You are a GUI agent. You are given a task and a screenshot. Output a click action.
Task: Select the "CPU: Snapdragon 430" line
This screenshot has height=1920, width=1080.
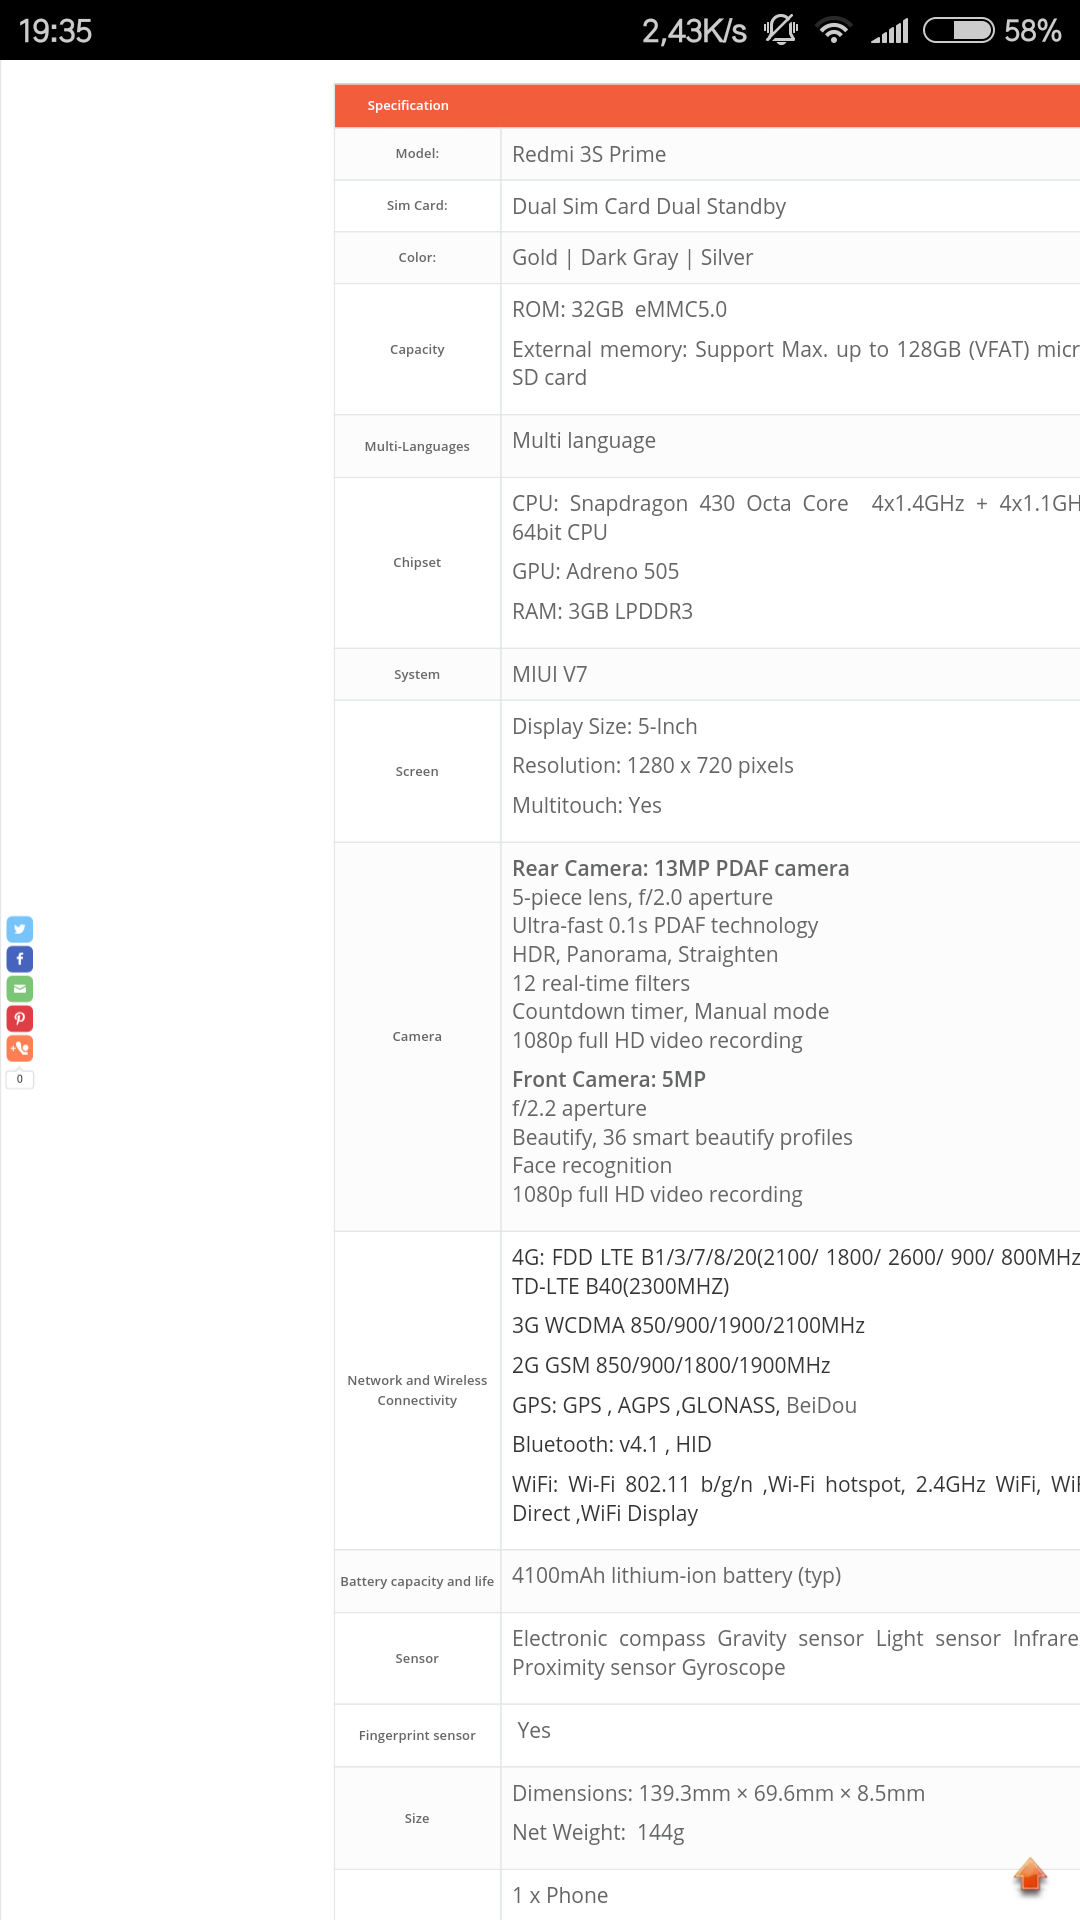point(796,517)
